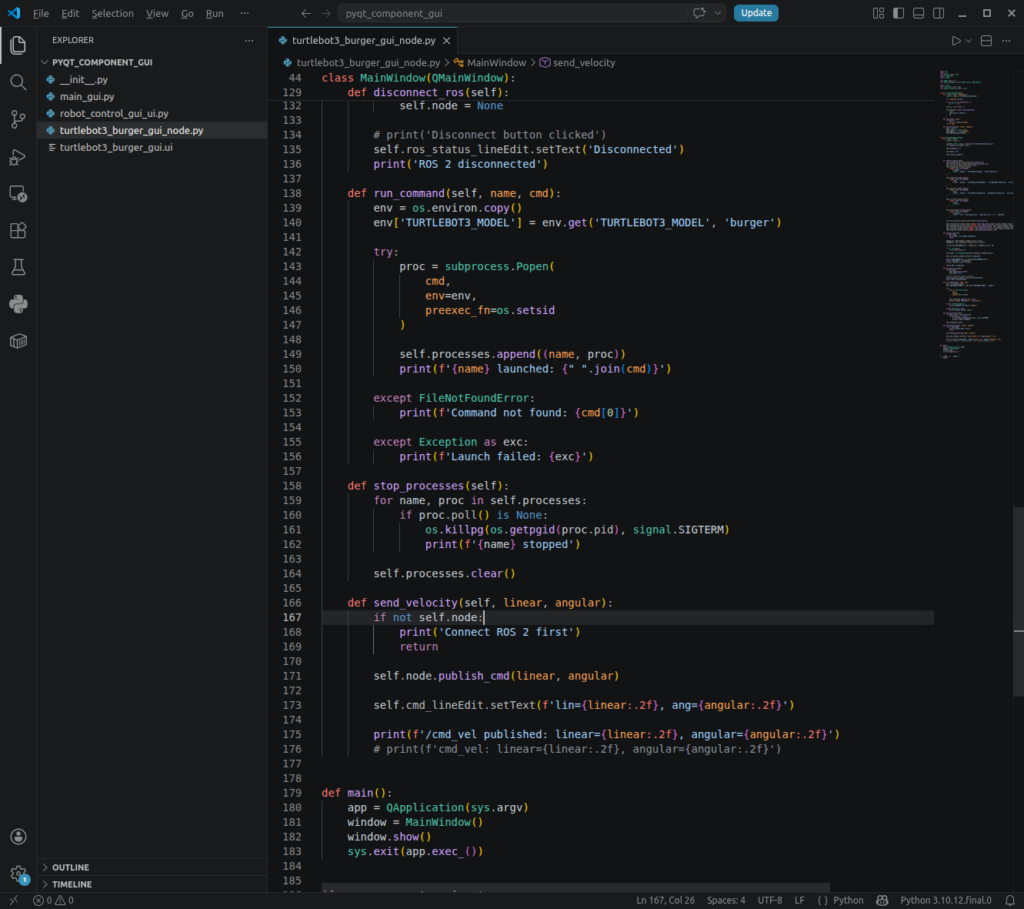Run the Python file with play icon
1024x909 pixels.
pos(956,40)
